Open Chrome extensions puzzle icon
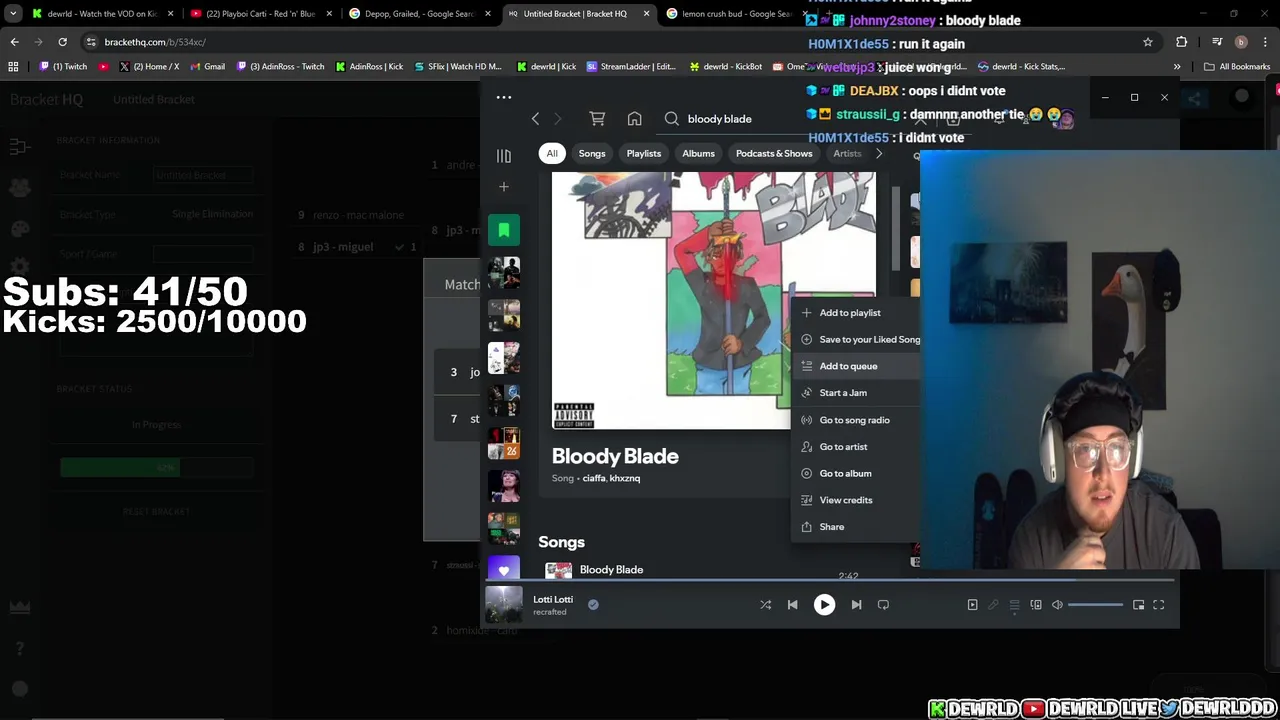This screenshot has height=720, width=1280. pos(1182,42)
